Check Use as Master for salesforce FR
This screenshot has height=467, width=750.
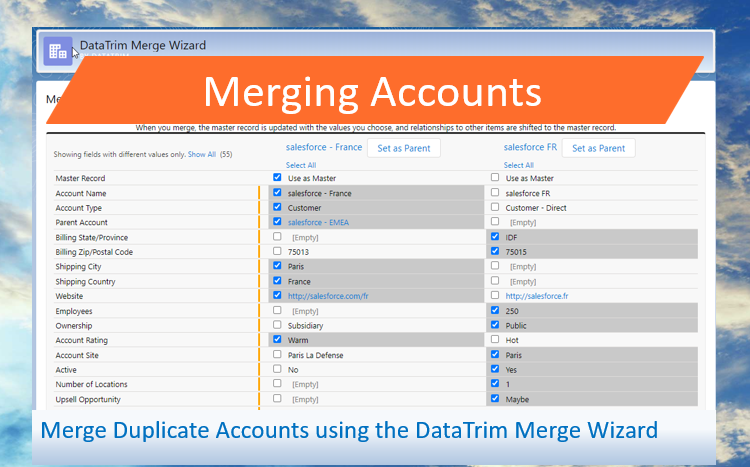tap(496, 178)
